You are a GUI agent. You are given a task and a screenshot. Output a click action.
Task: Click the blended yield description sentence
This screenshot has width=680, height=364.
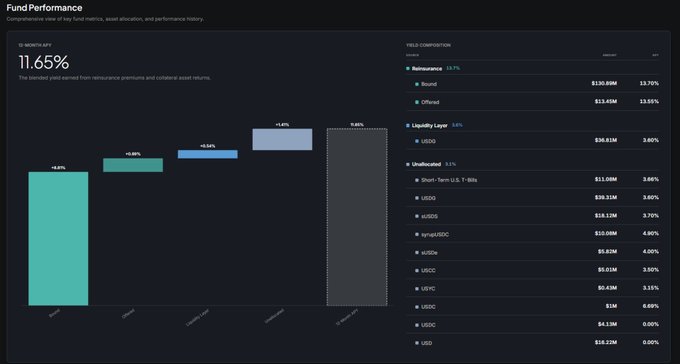114,78
